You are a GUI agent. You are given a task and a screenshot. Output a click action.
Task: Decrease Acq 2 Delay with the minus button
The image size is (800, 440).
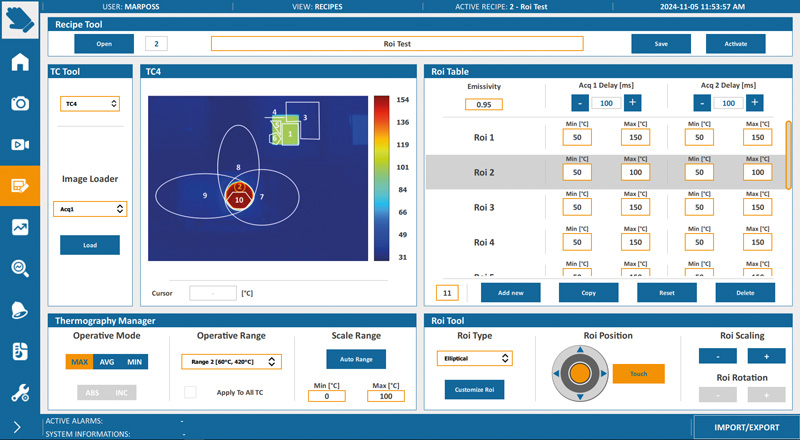pyautogui.click(x=703, y=103)
